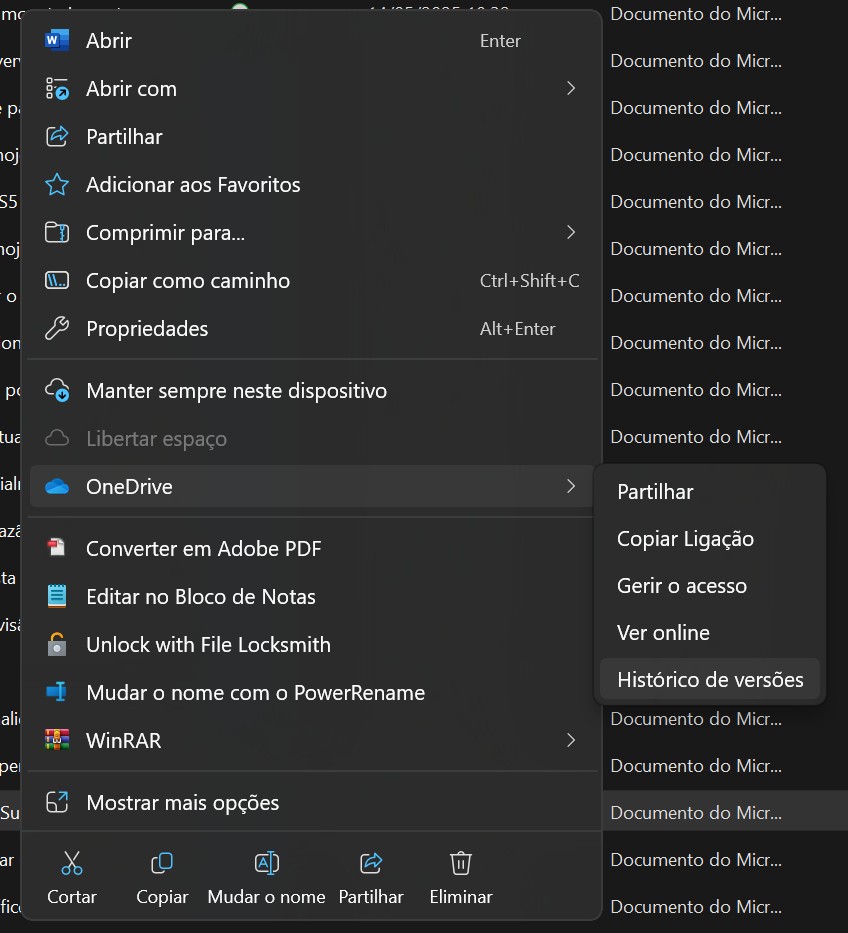
Task: Open Mostrar mais opções
Action: (182, 803)
